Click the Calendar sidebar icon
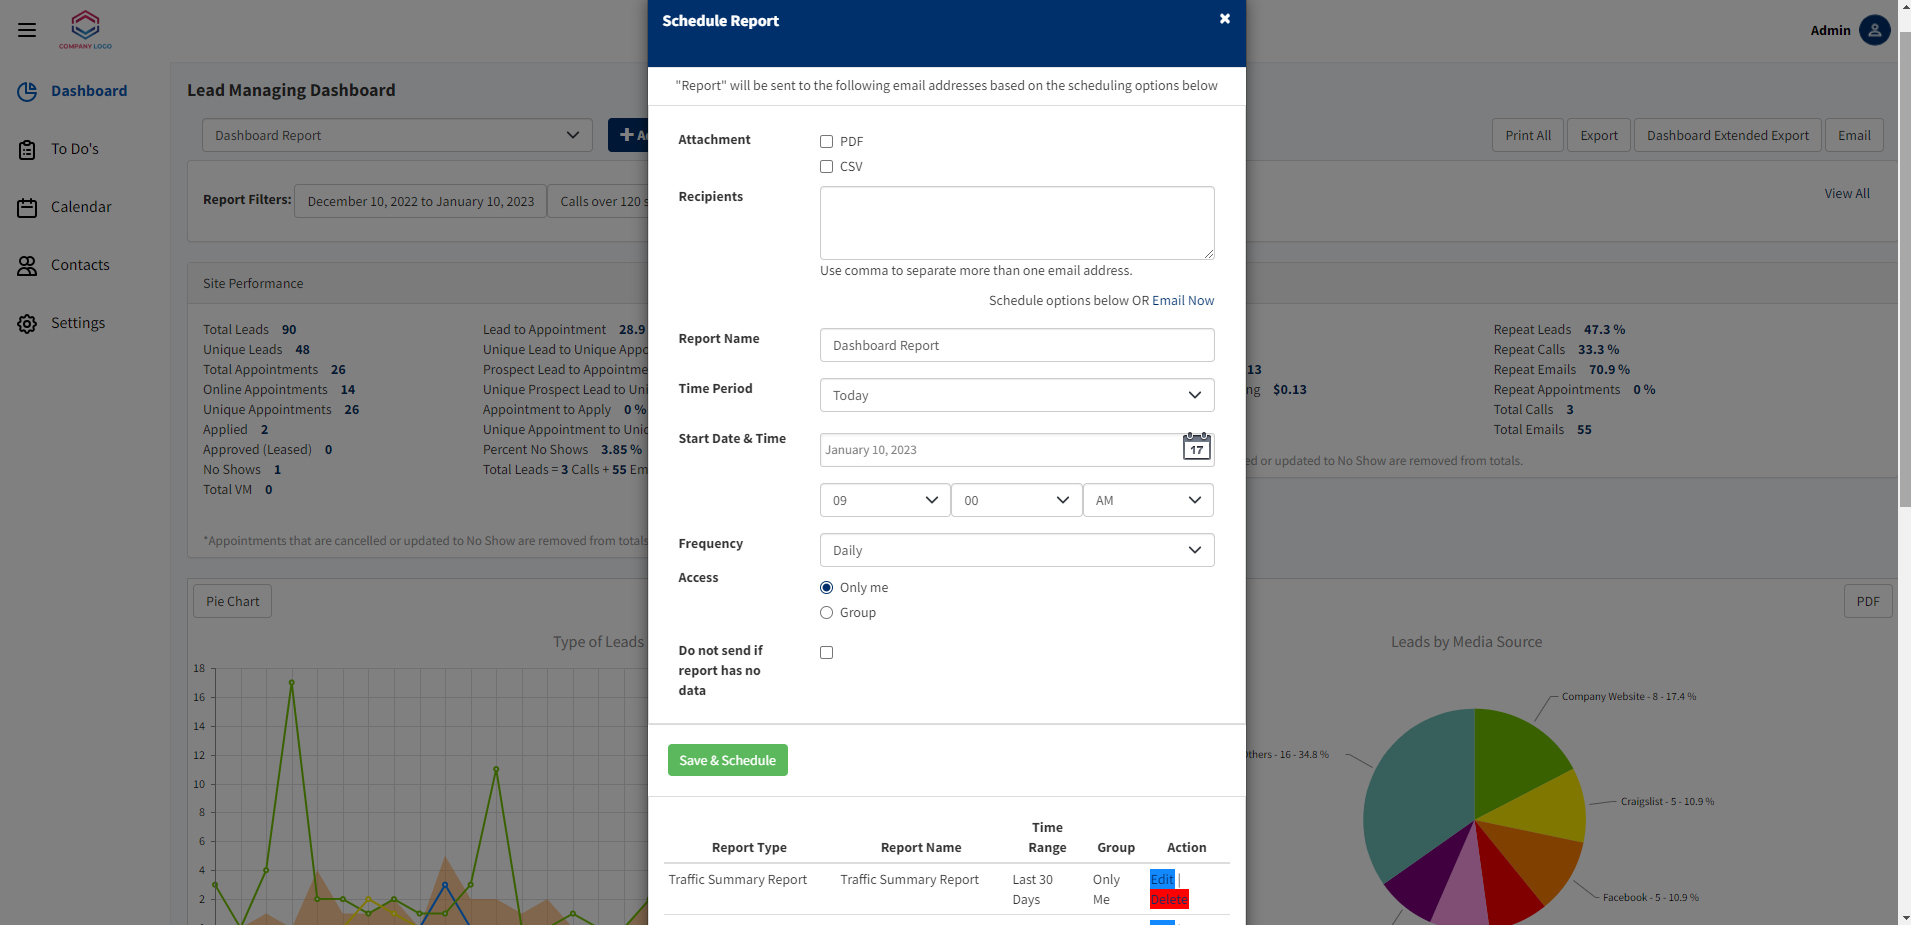 pos(27,208)
